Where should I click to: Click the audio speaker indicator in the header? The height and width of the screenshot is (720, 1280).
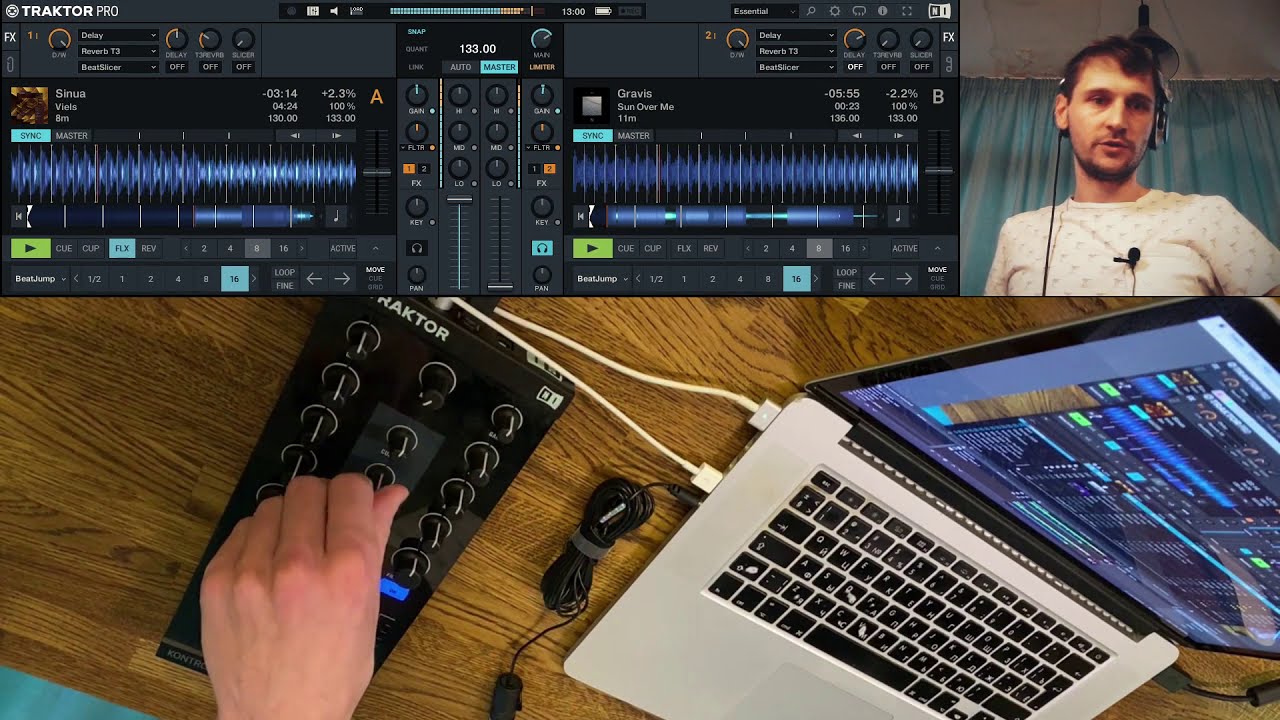click(334, 11)
